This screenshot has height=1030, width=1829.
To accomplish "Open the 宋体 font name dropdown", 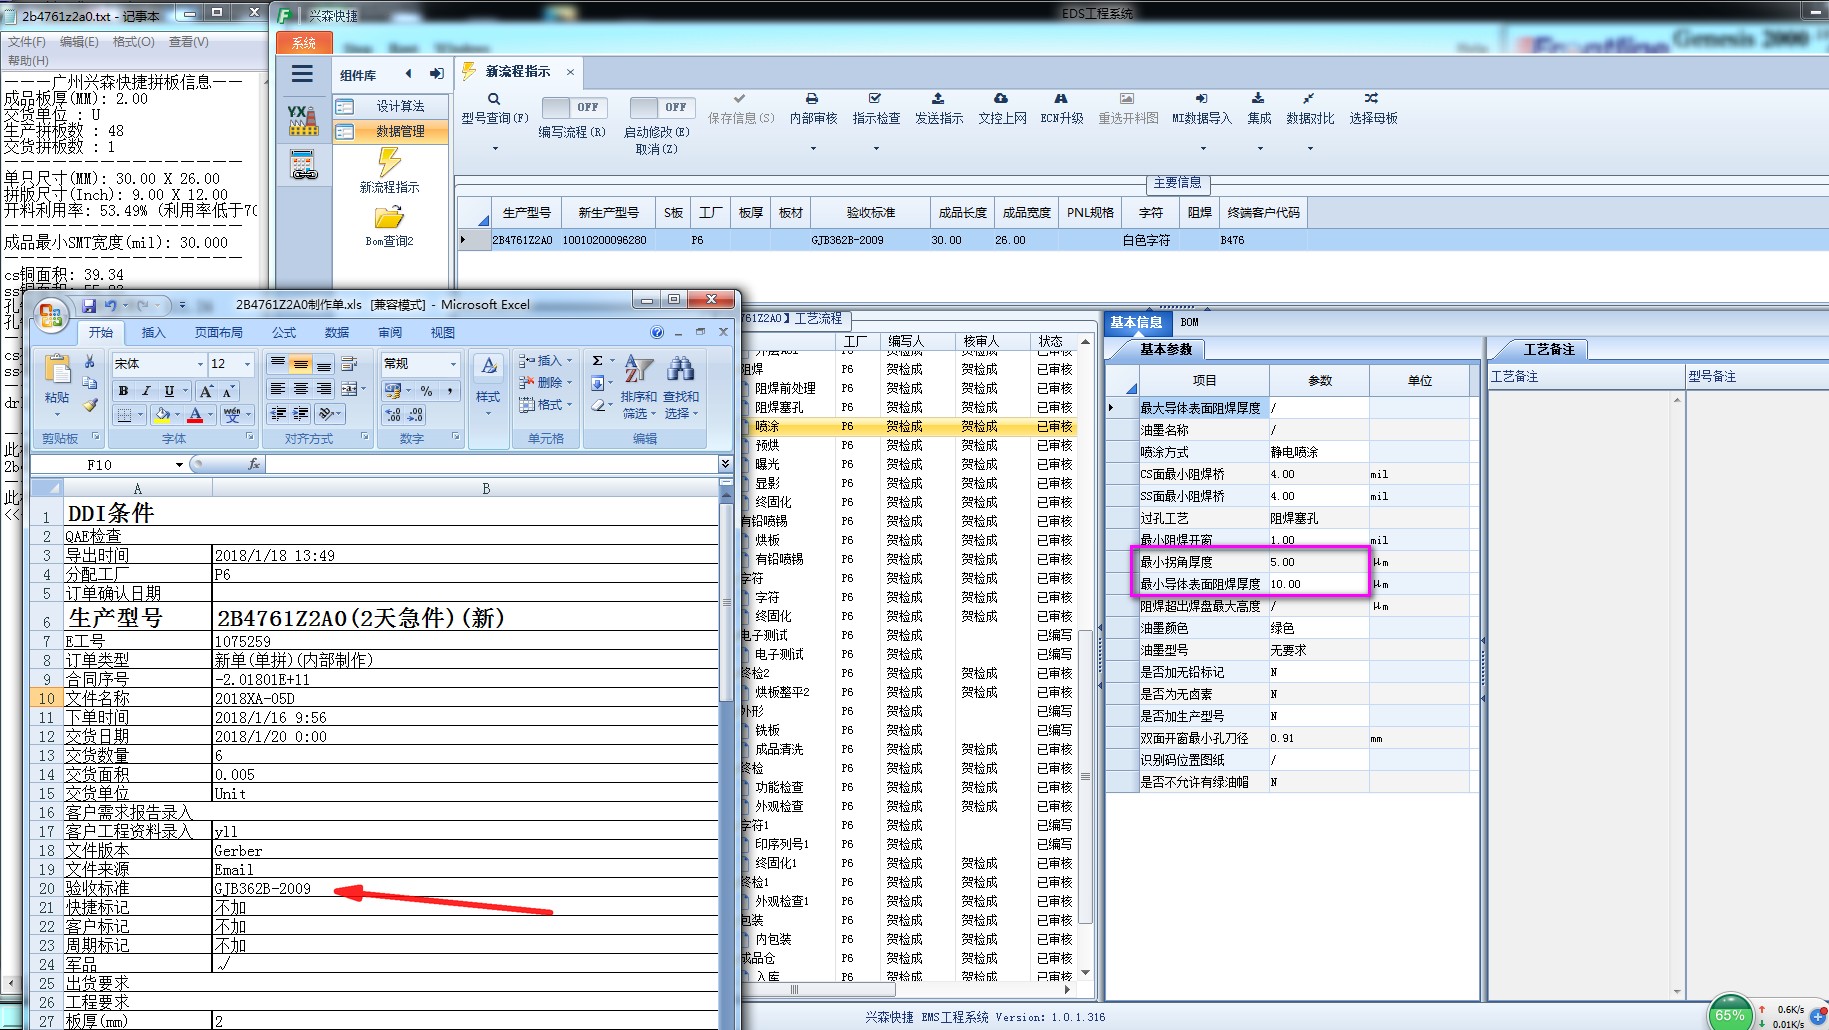I will [200, 364].
